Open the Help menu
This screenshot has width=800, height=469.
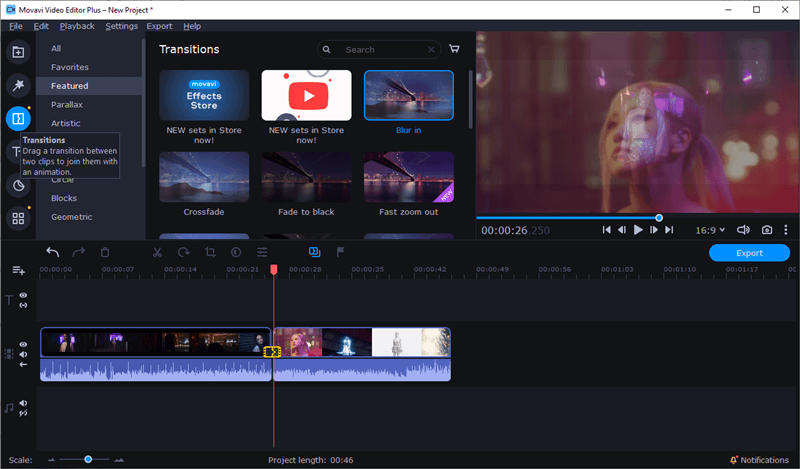click(192, 26)
